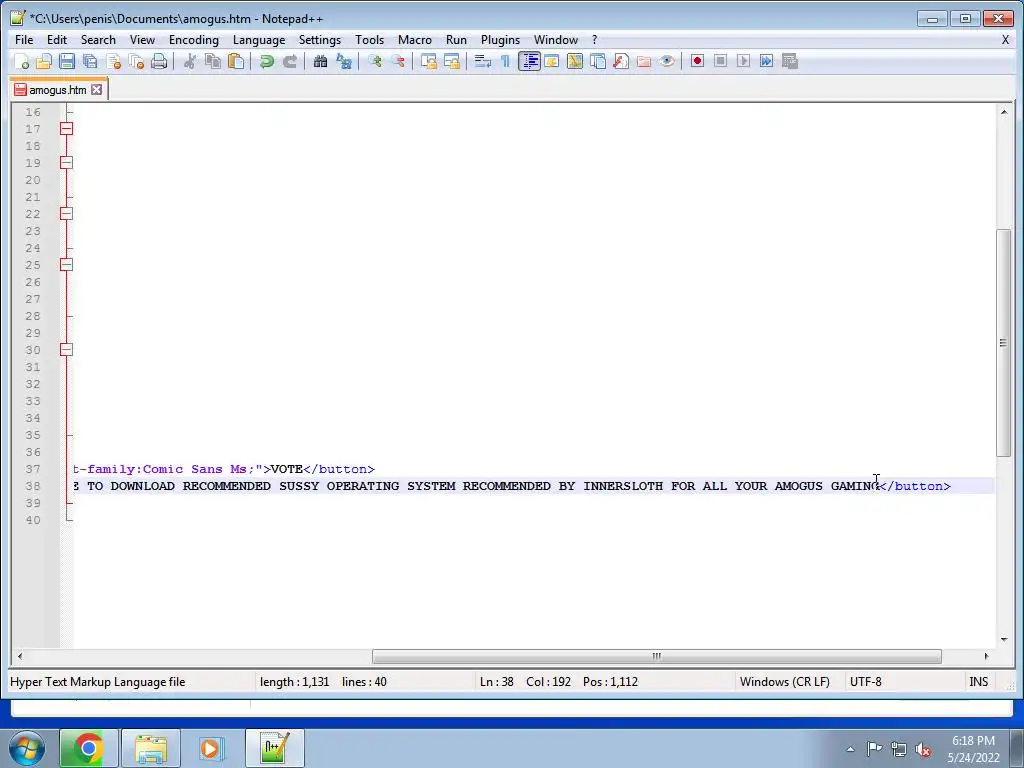Show all characters with the pilcrow icon
This screenshot has width=1024, height=768.
[x=505, y=61]
